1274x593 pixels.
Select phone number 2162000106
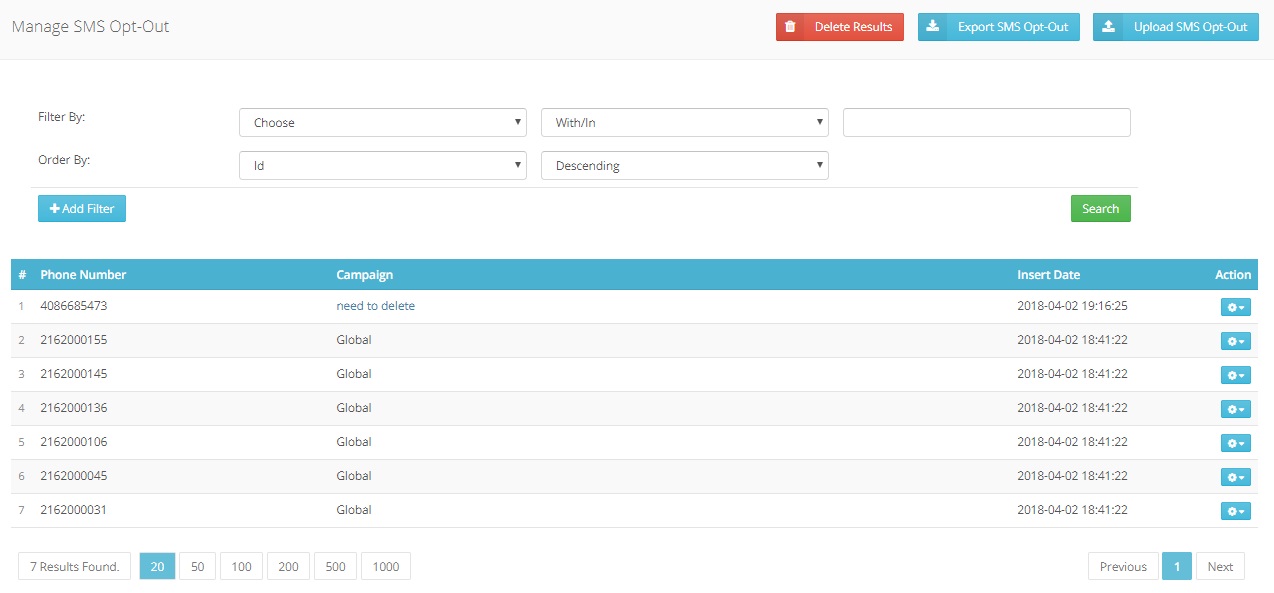coord(74,442)
